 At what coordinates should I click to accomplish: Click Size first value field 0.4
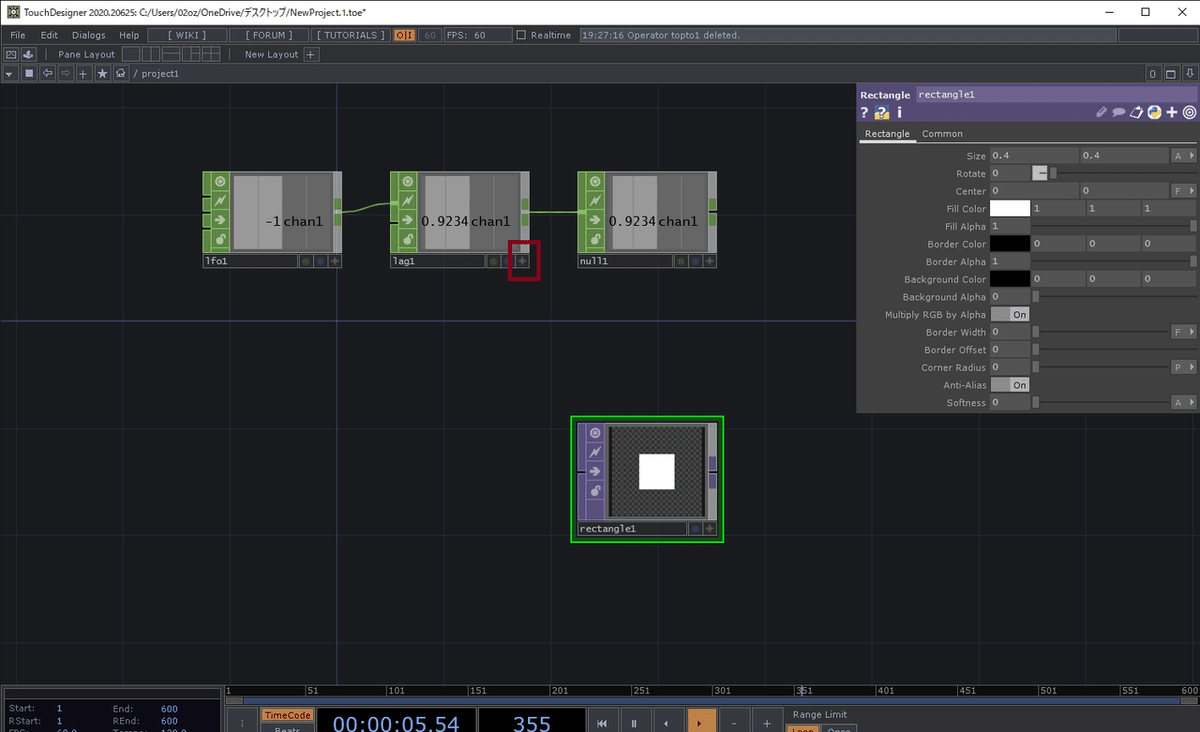coord(1034,156)
